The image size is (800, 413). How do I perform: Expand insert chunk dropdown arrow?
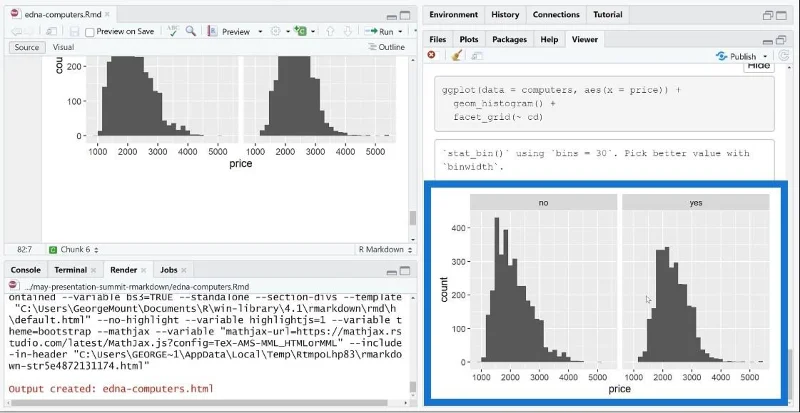click(313, 32)
